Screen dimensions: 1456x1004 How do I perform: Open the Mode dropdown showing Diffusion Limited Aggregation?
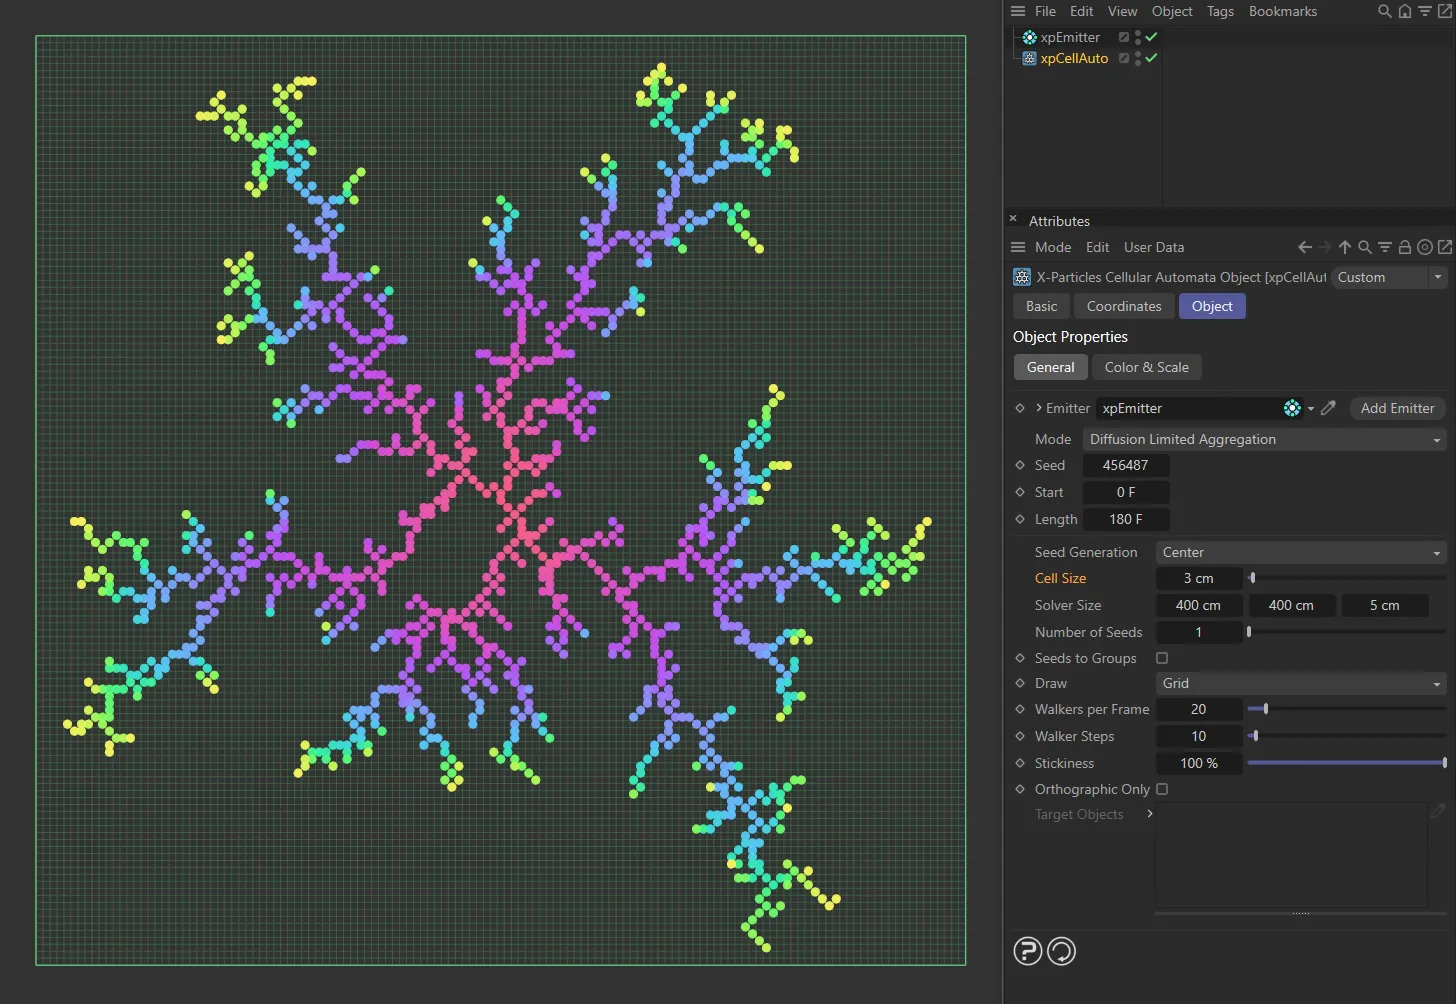click(1263, 439)
